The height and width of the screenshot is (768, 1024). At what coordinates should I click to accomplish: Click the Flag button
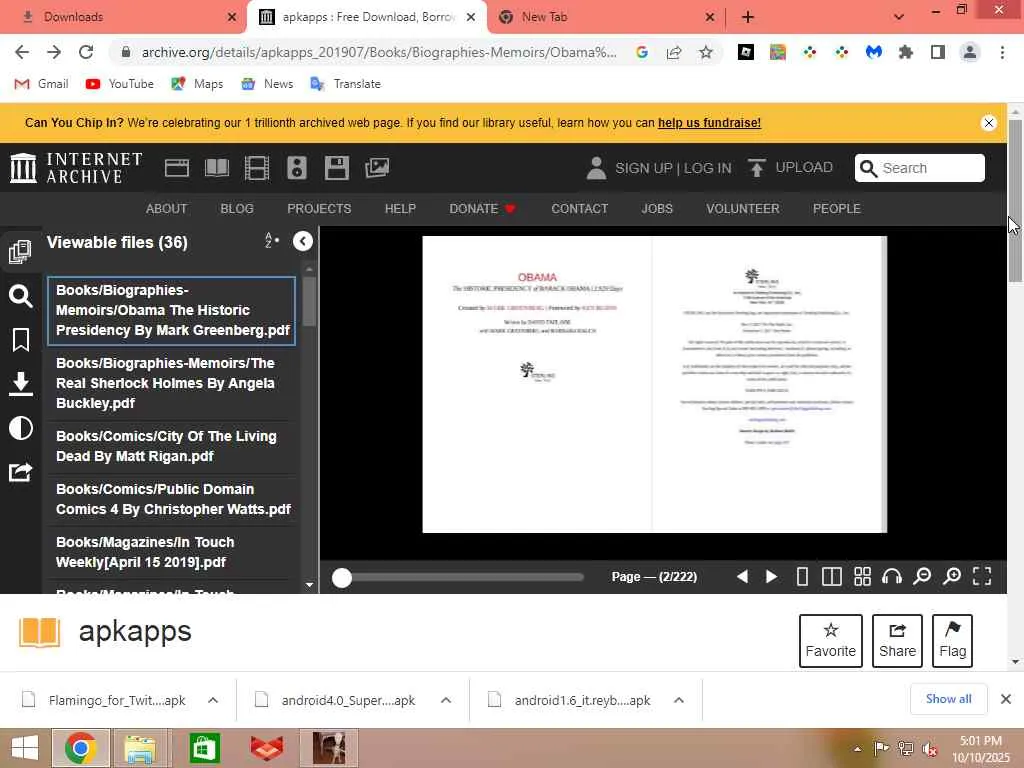click(952, 641)
